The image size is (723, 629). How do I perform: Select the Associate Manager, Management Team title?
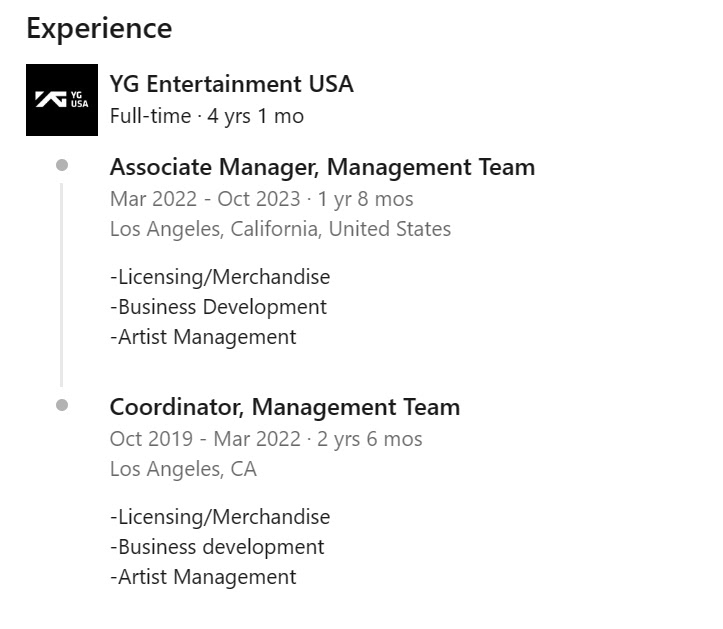point(322,167)
